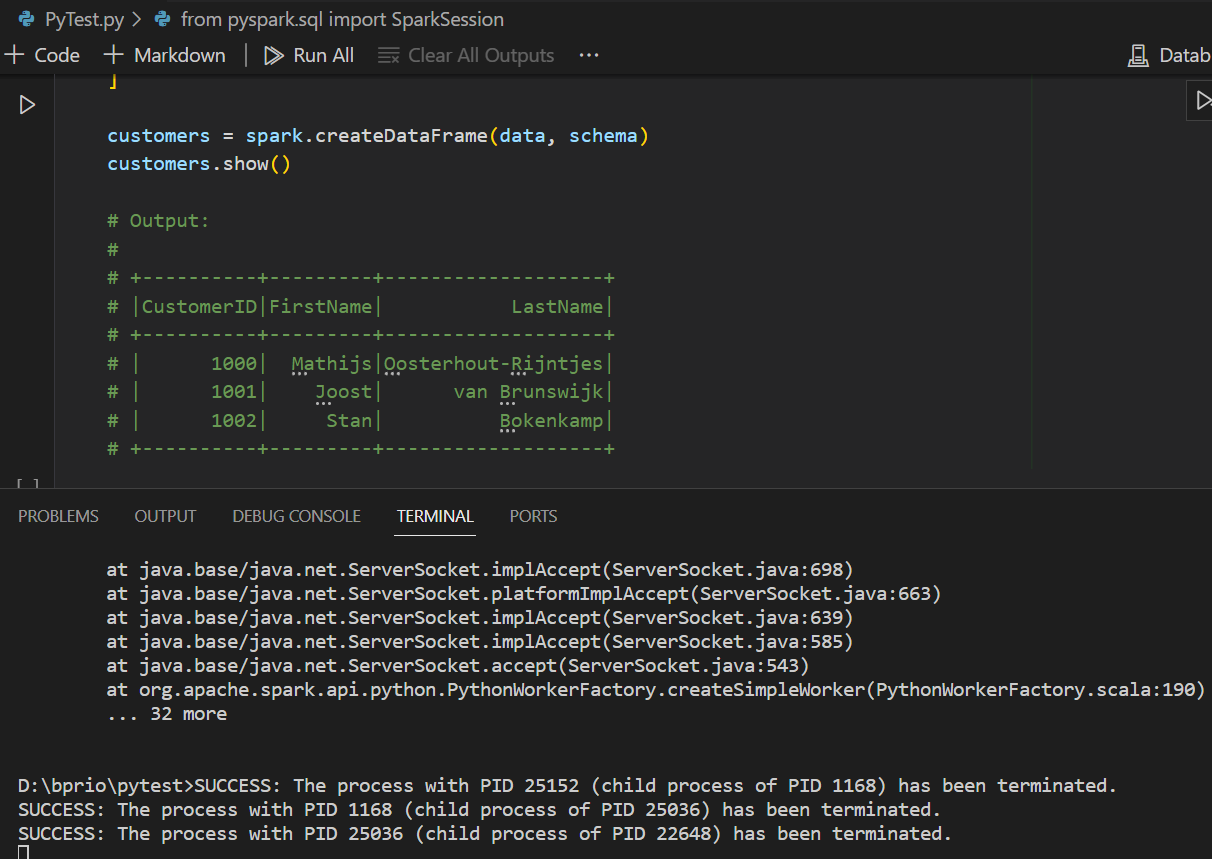
Task: Click the plus icon next to Markdown
Action: point(113,55)
